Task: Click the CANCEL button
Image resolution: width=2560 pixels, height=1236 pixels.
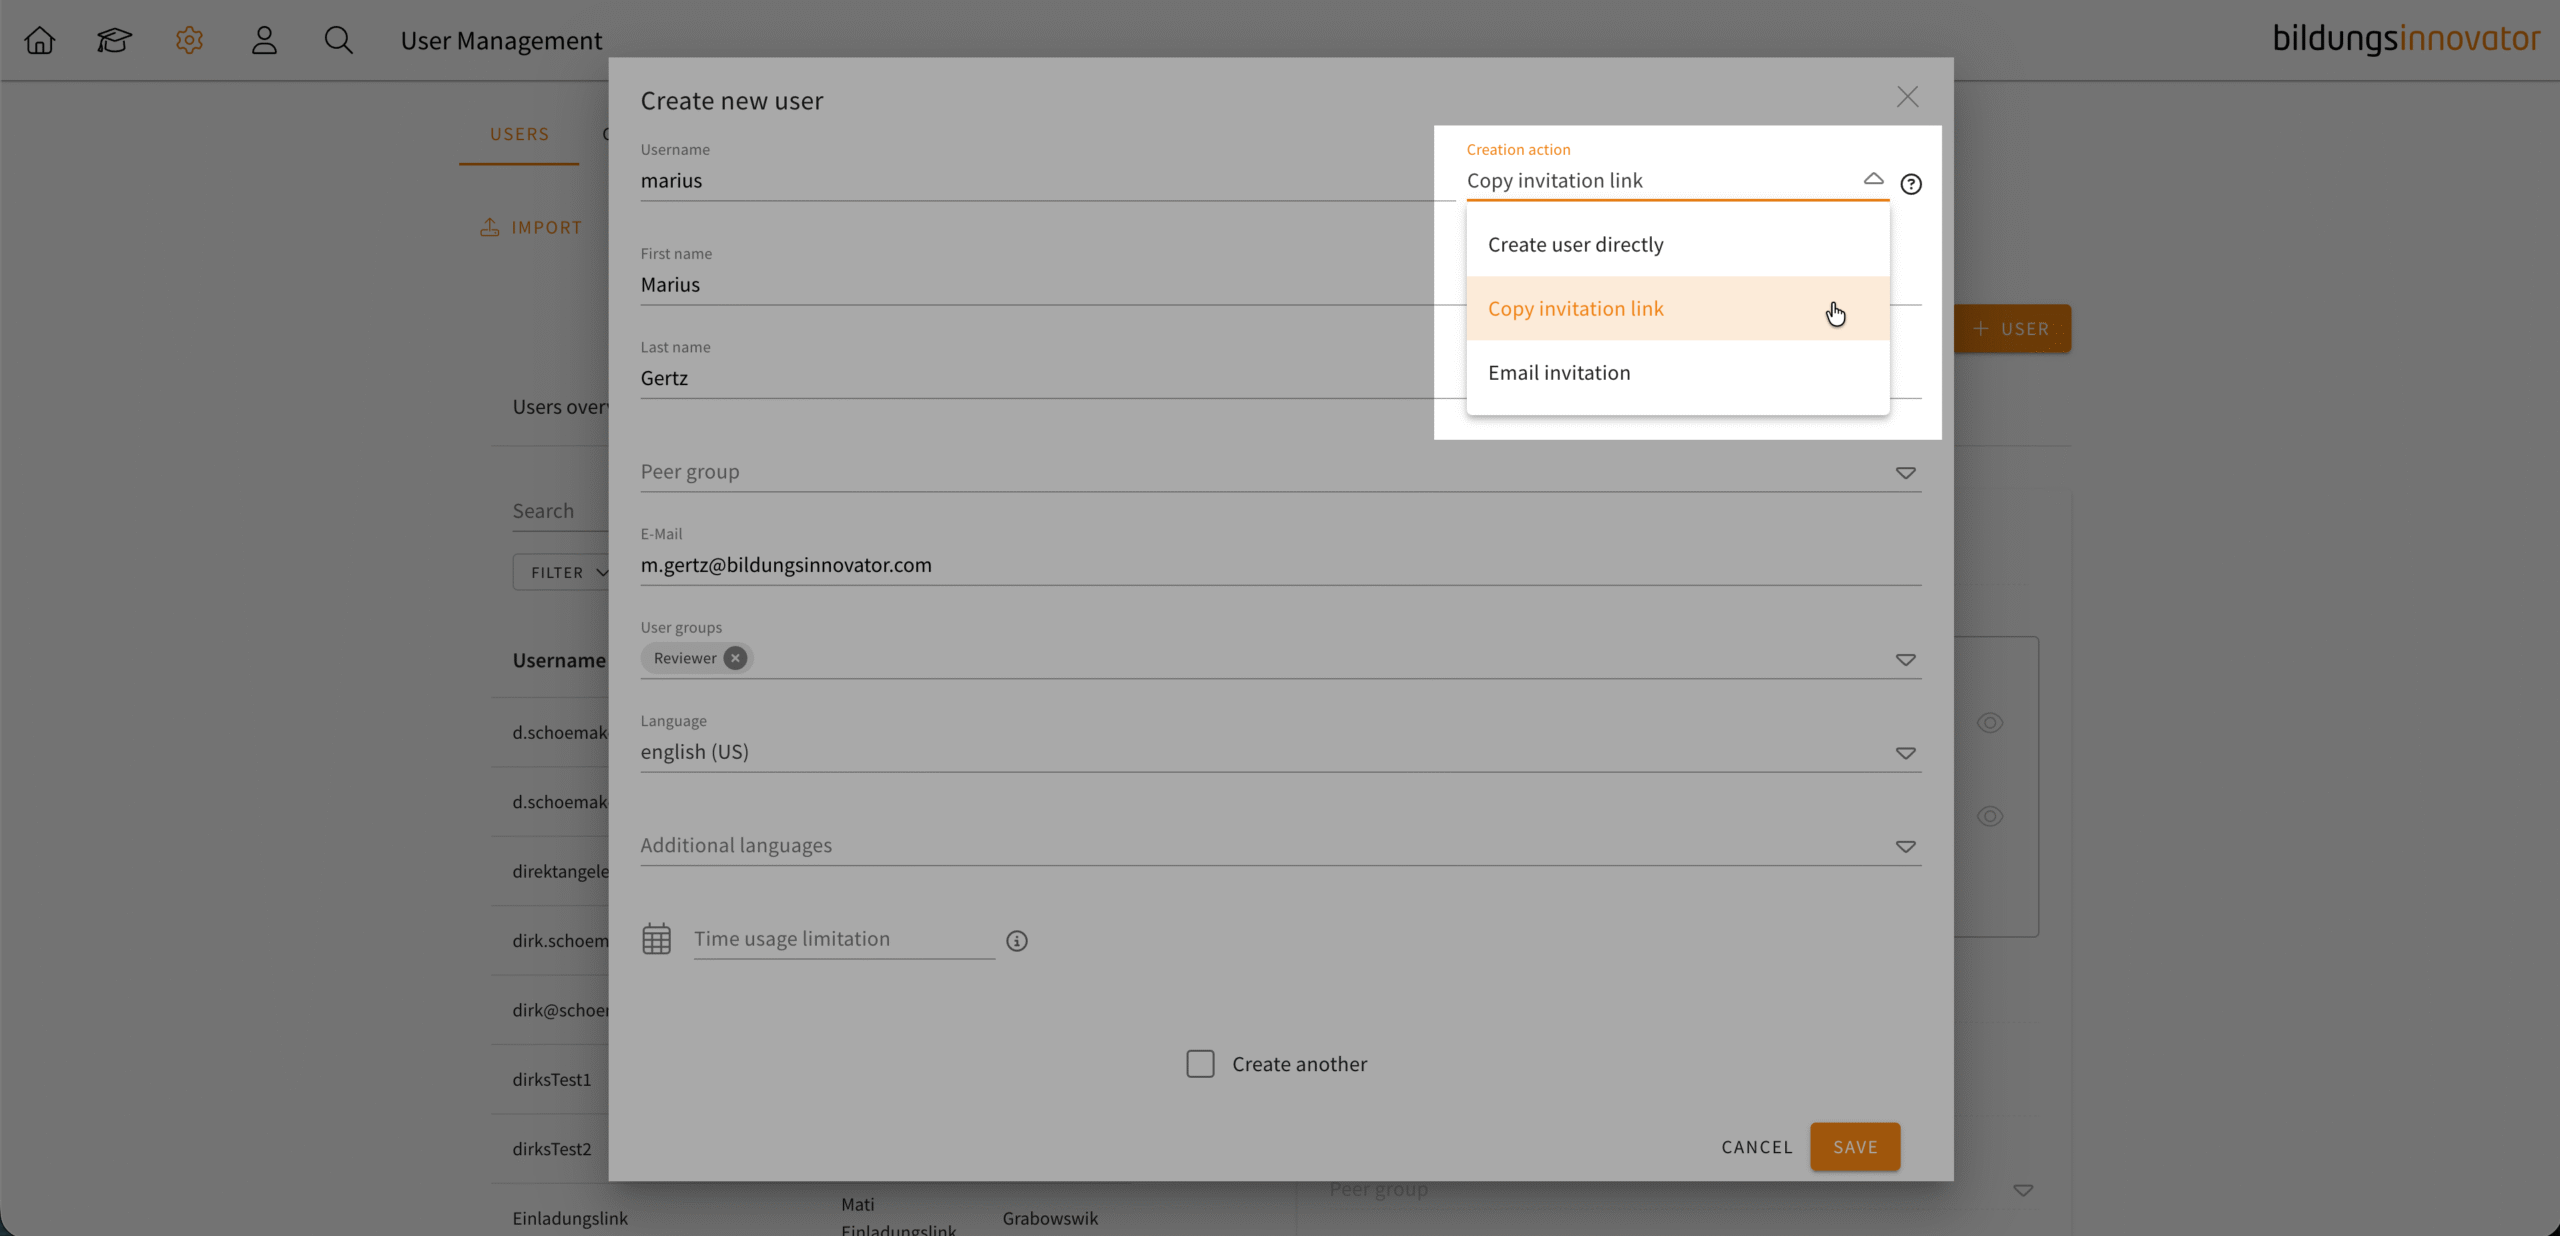Action: click(1756, 1147)
